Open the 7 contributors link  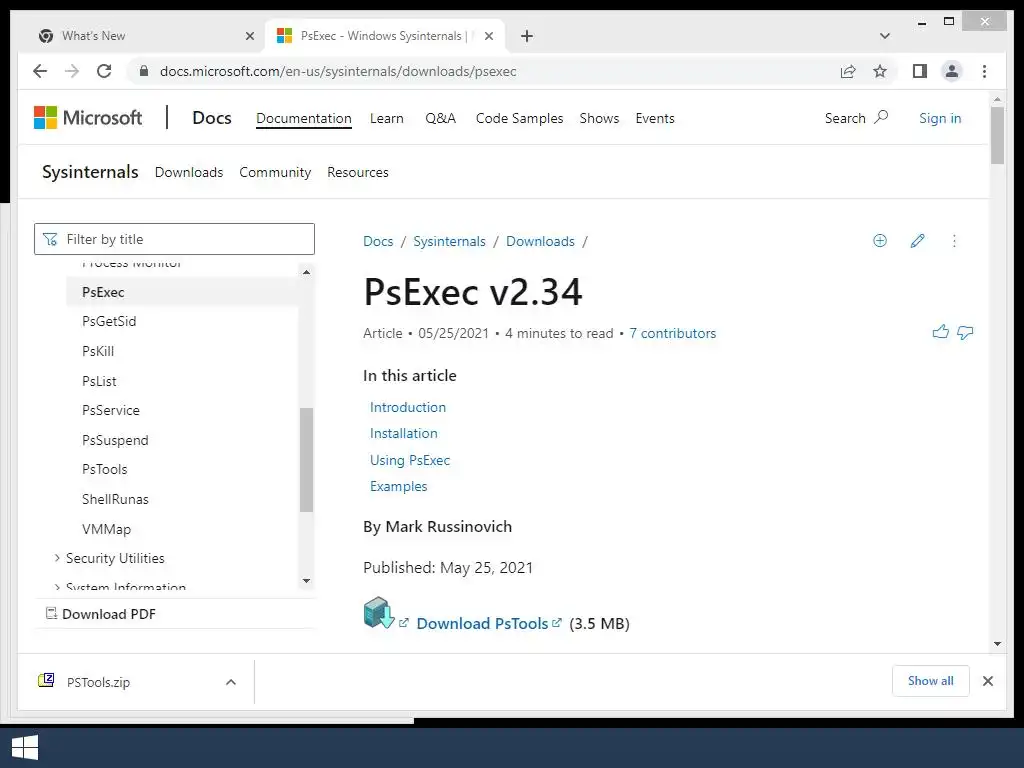tap(673, 333)
